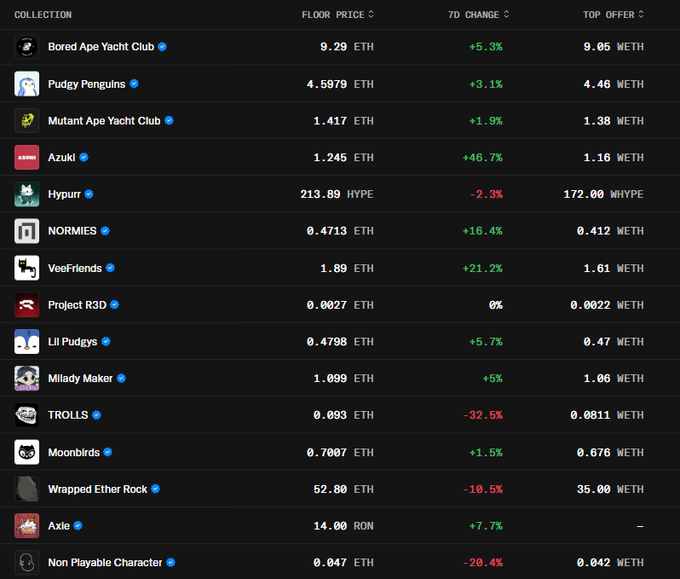Click the Wrapped Ether Rock thumbnail

pyautogui.click(x=26, y=489)
